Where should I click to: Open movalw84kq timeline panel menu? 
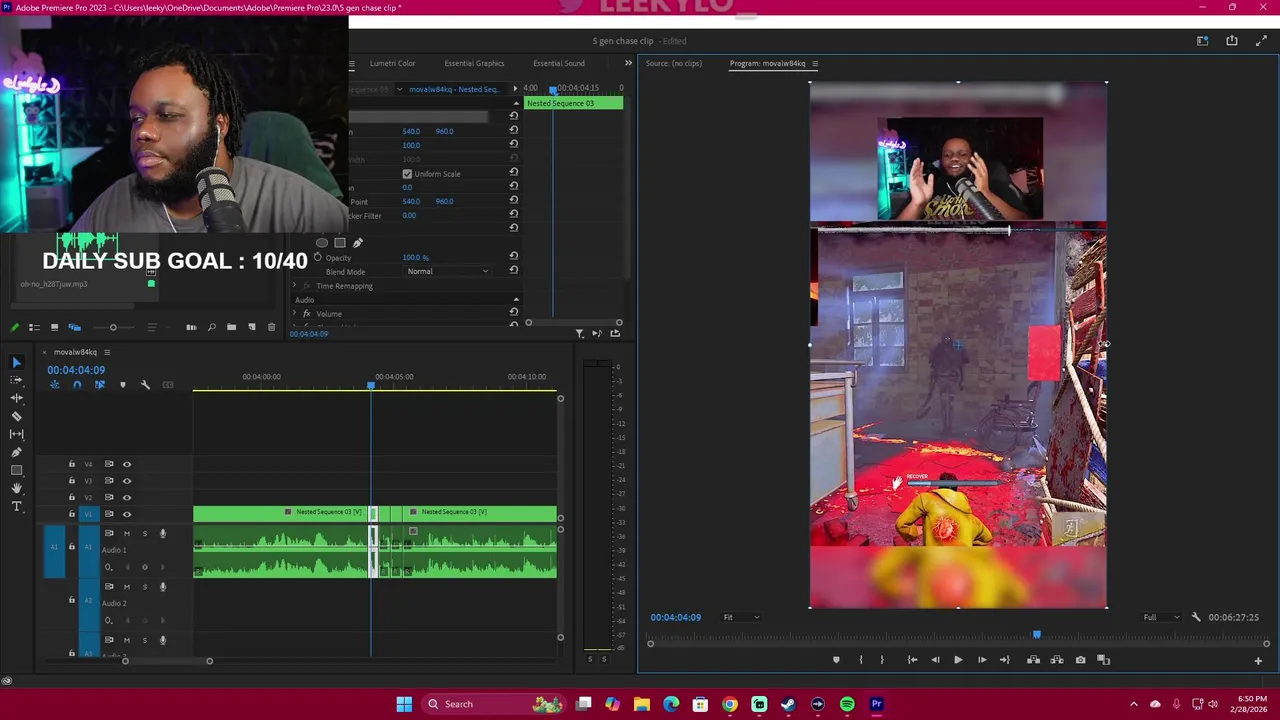coord(107,352)
